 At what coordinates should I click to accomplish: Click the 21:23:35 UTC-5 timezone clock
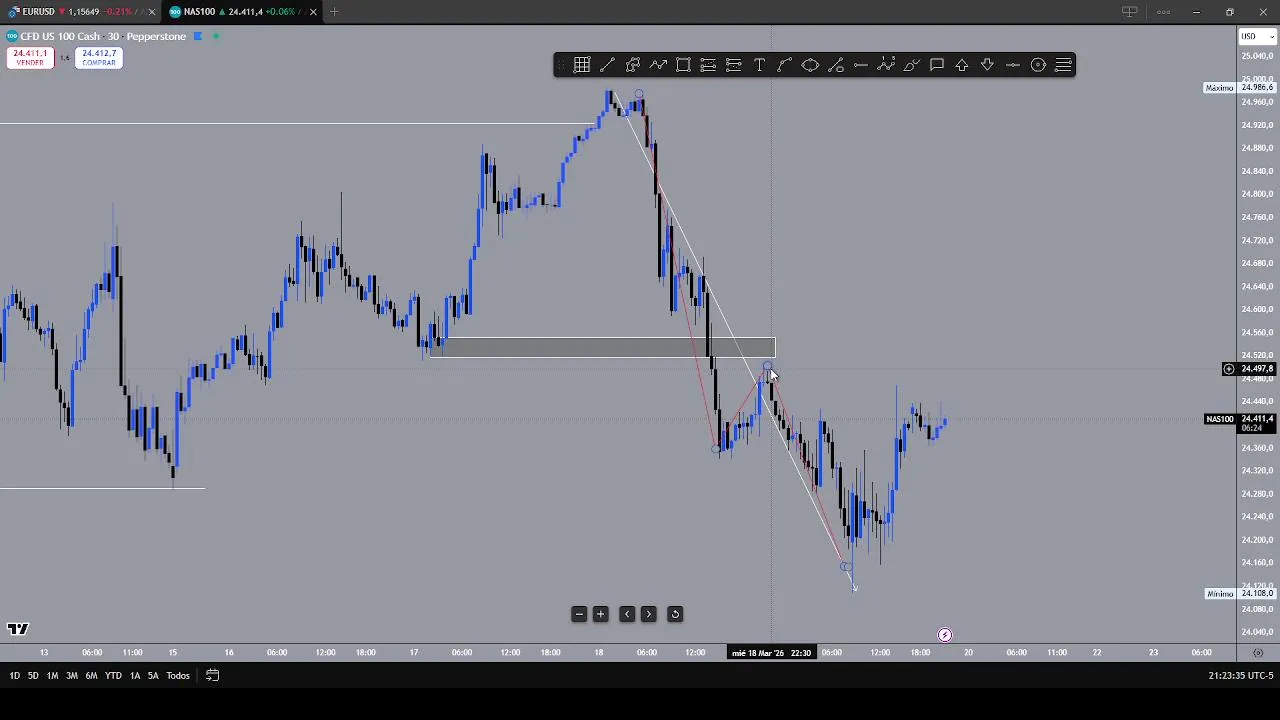(1241, 676)
